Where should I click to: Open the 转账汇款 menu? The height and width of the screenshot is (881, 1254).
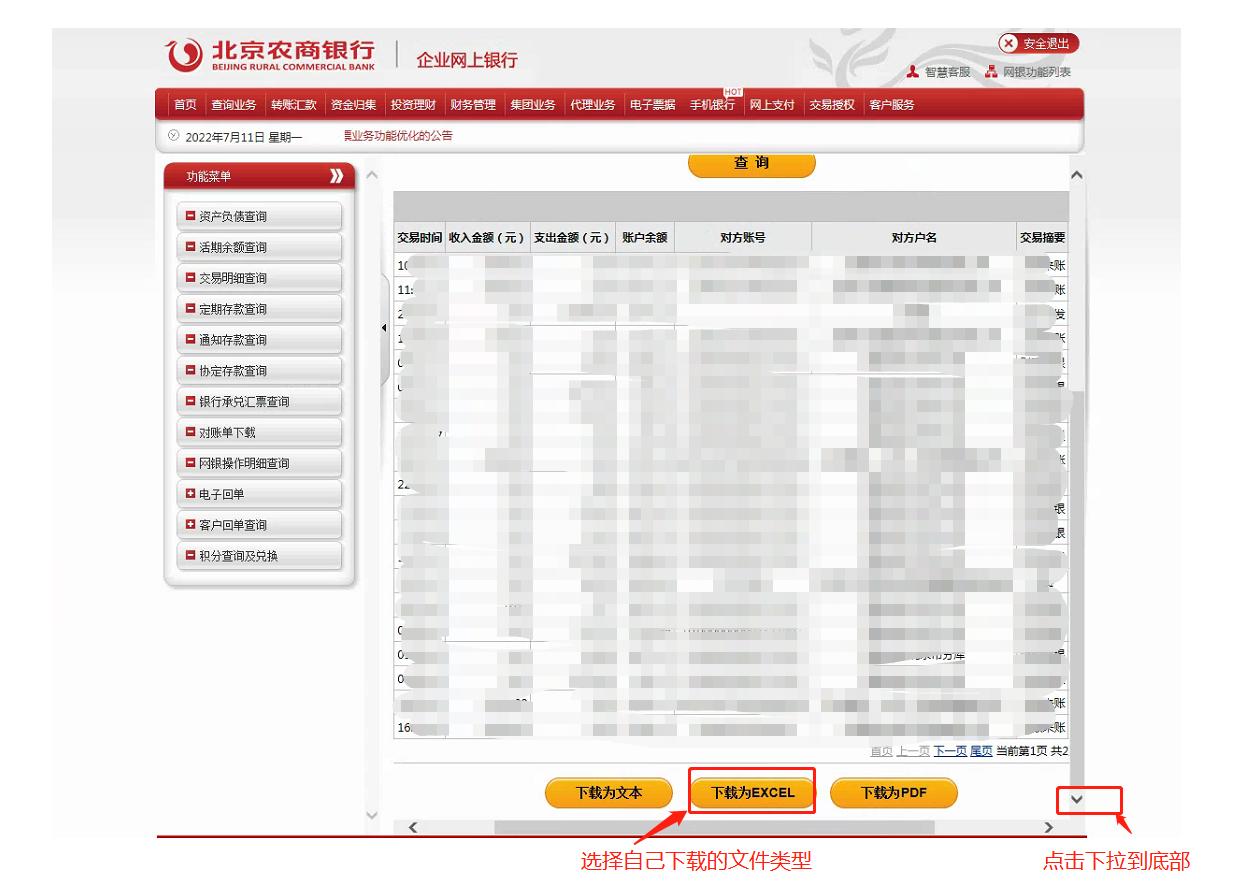coord(294,105)
